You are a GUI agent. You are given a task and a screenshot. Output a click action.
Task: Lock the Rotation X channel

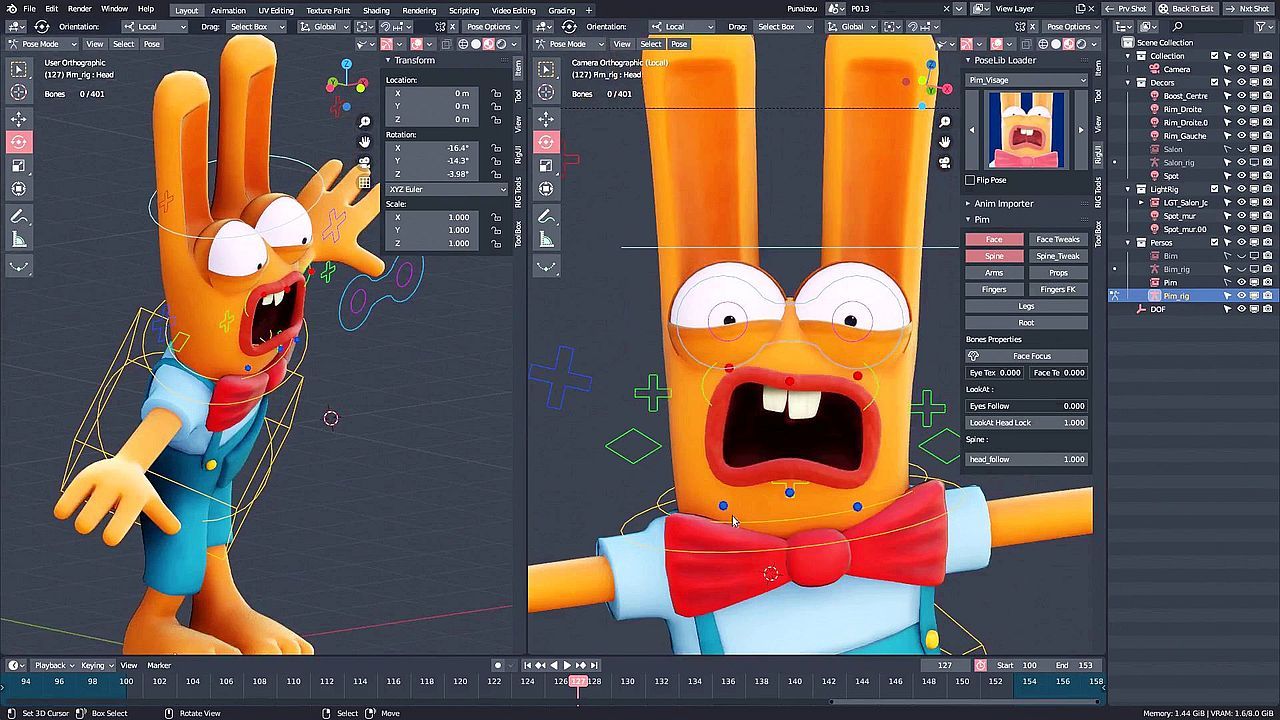point(496,148)
